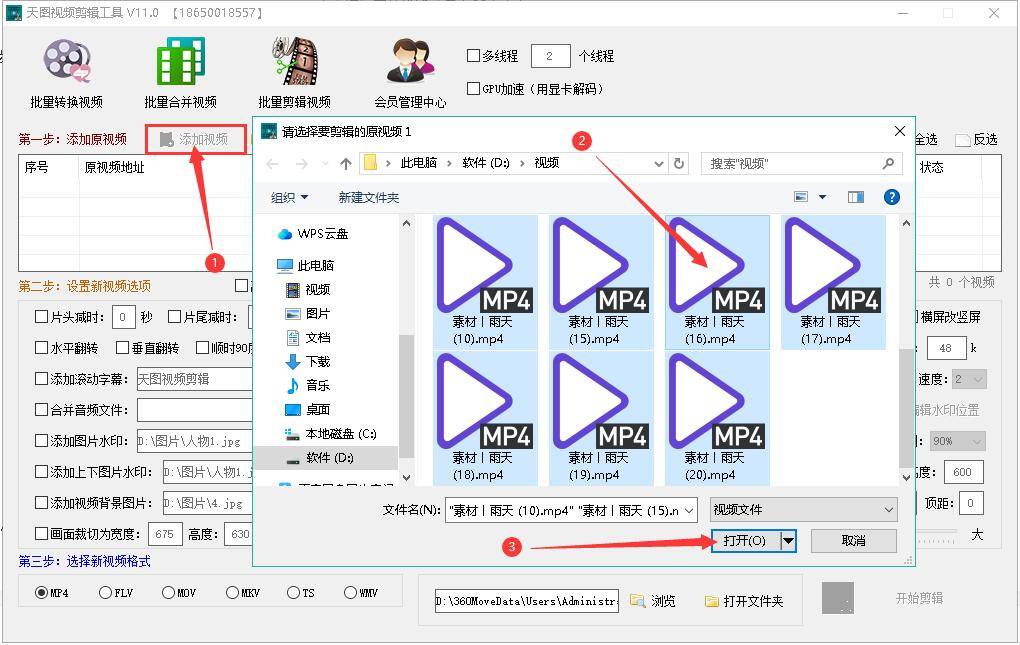Enable 垂直翻转 checkbox
The image size is (1020, 645).
[x=122, y=348]
